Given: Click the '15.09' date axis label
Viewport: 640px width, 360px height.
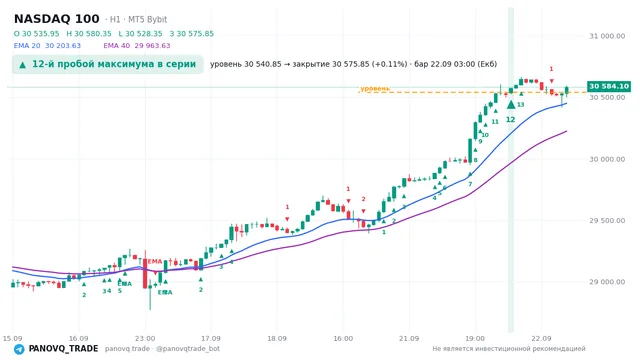Looking at the screenshot, I should click(12, 338).
